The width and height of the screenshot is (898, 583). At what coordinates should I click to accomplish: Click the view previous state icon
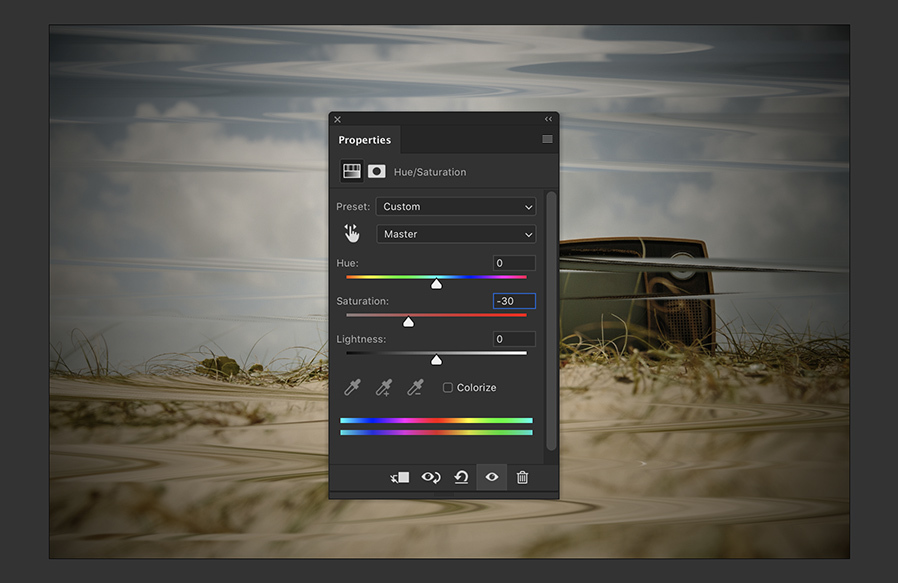431,477
